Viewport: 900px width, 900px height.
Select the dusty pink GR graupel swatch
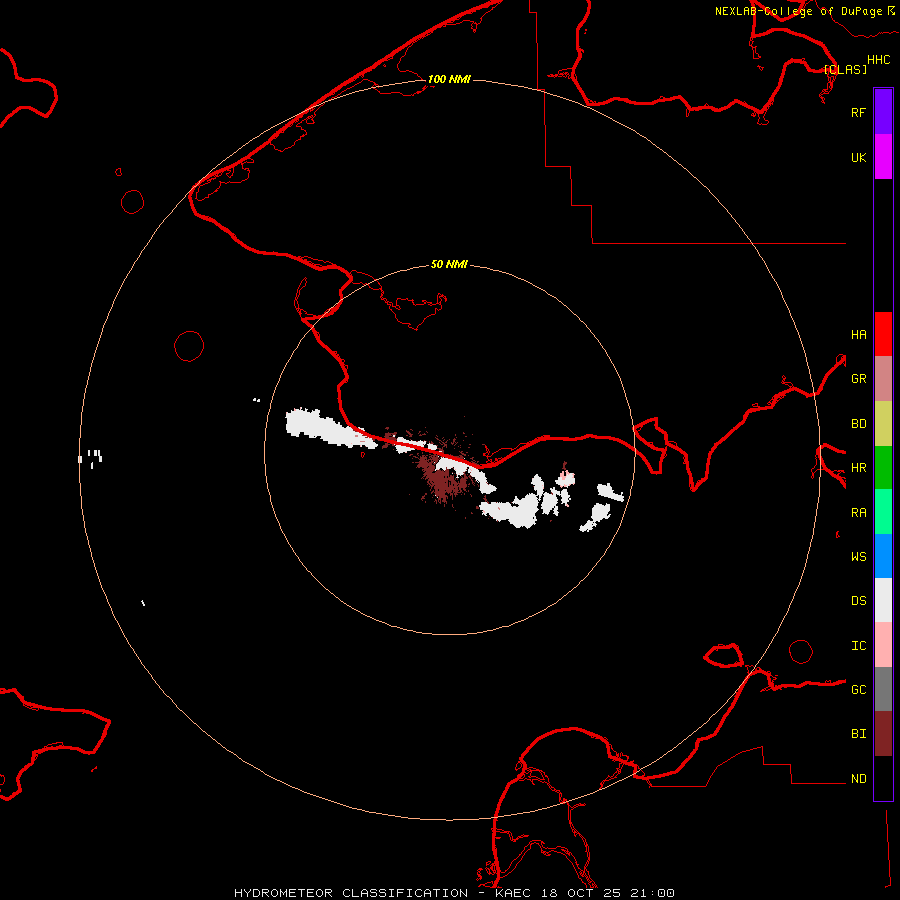[883, 378]
